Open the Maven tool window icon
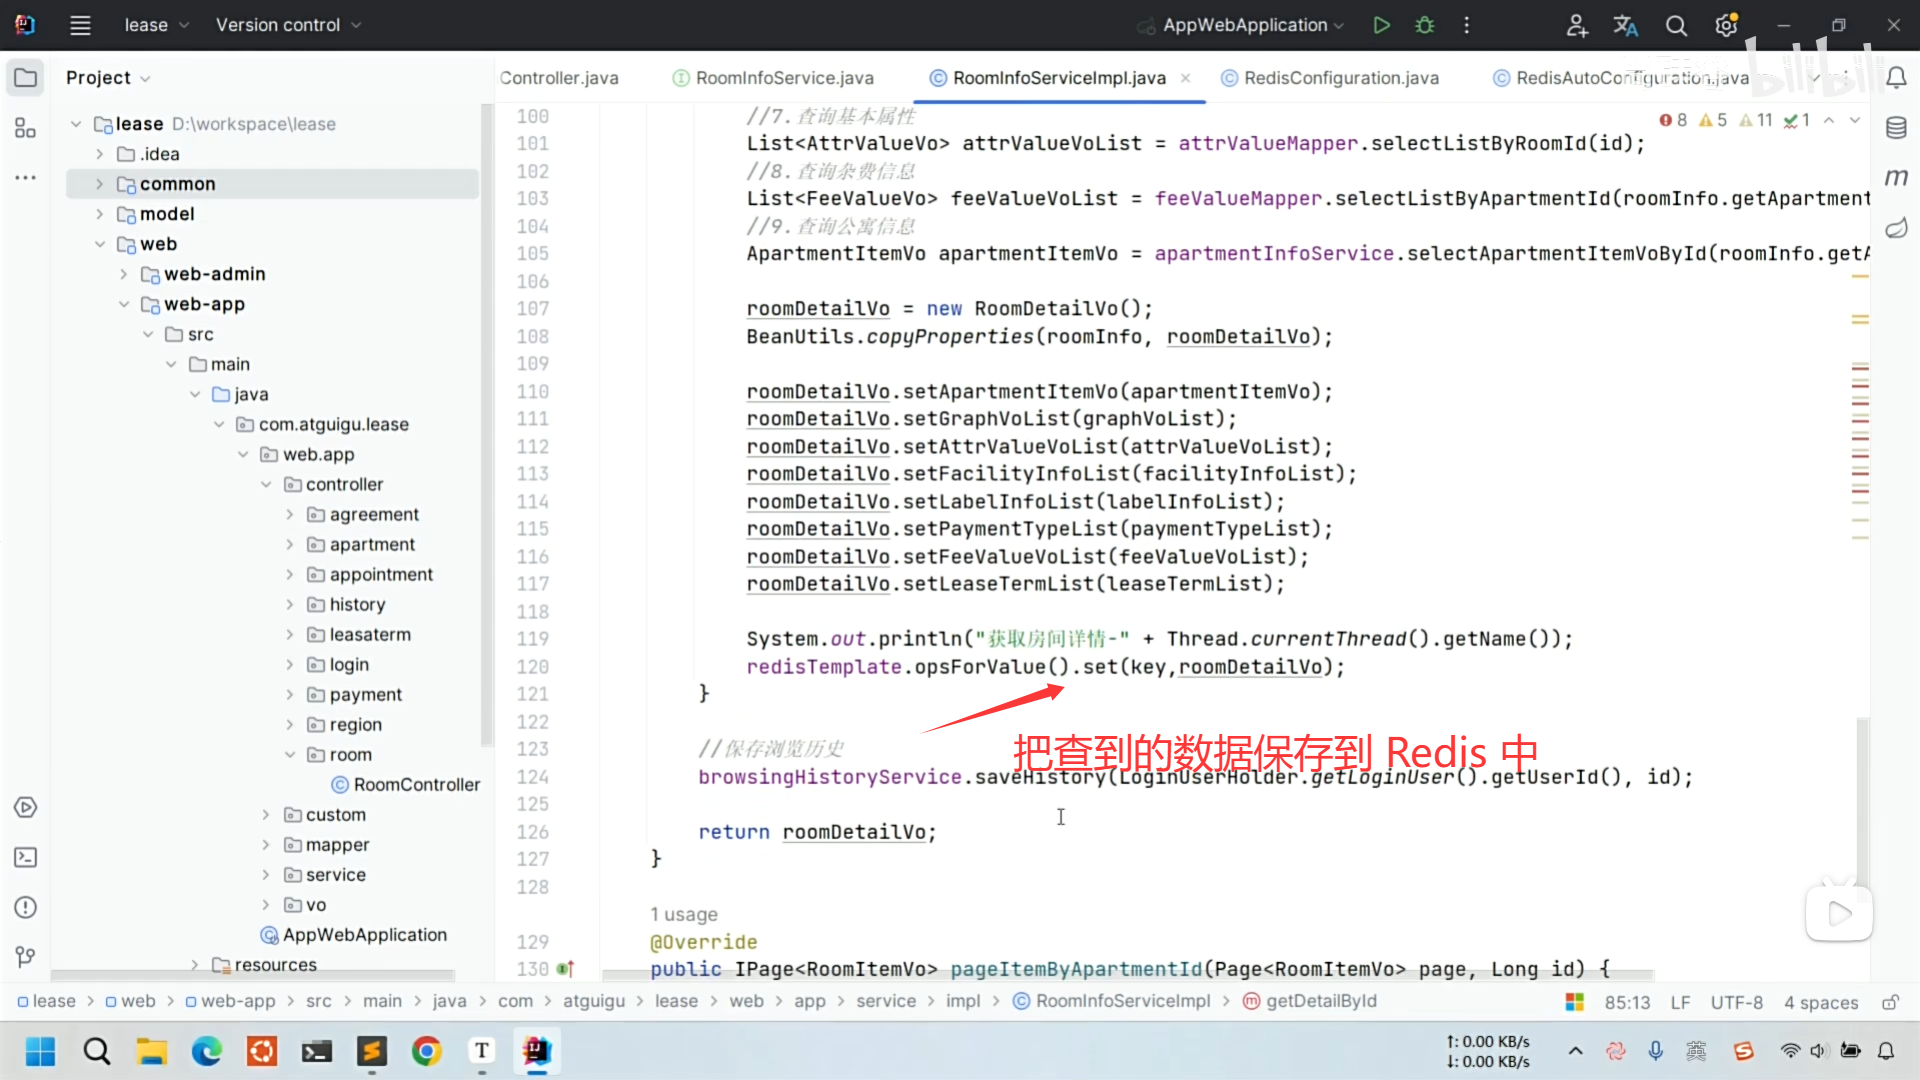The image size is (1920, 1080). point(1896,177)
